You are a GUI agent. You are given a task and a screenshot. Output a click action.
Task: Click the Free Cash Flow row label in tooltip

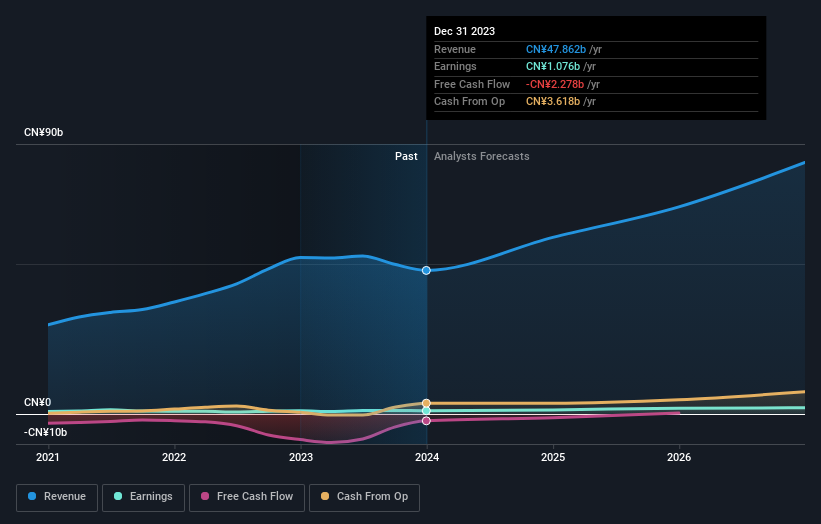point(472,84)
